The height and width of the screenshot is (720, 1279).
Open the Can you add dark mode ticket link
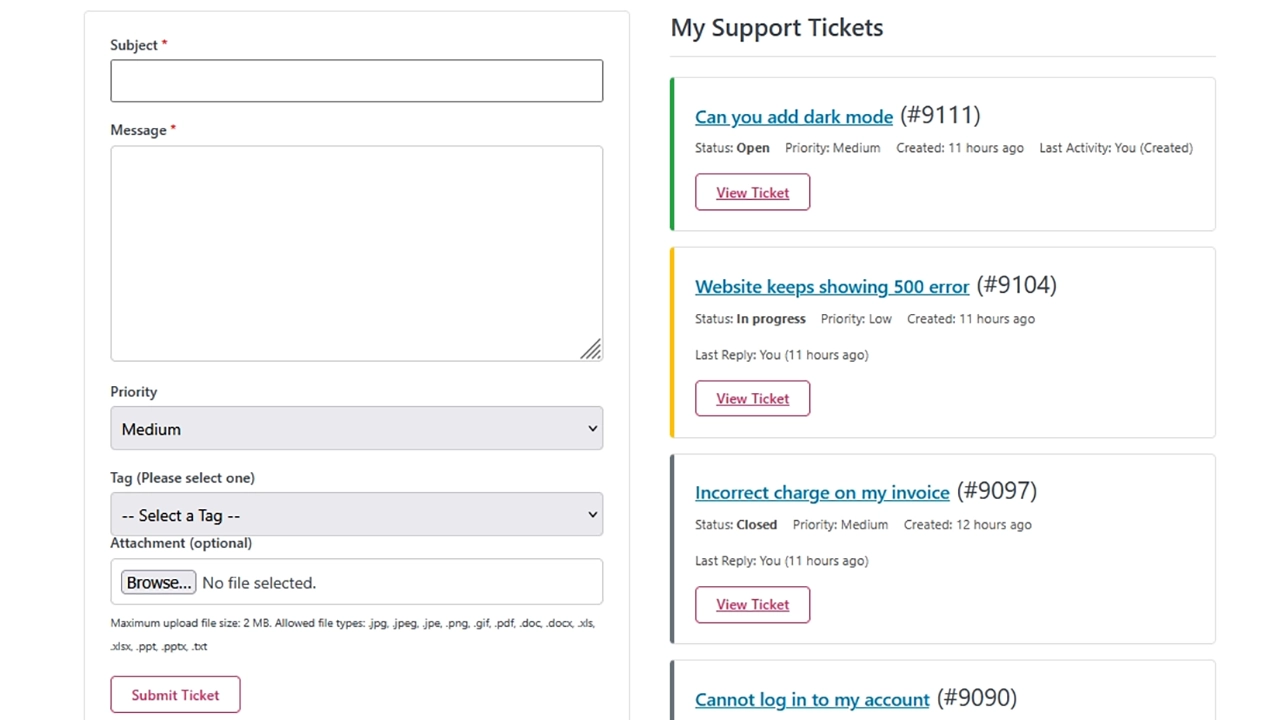click(793, 117)
